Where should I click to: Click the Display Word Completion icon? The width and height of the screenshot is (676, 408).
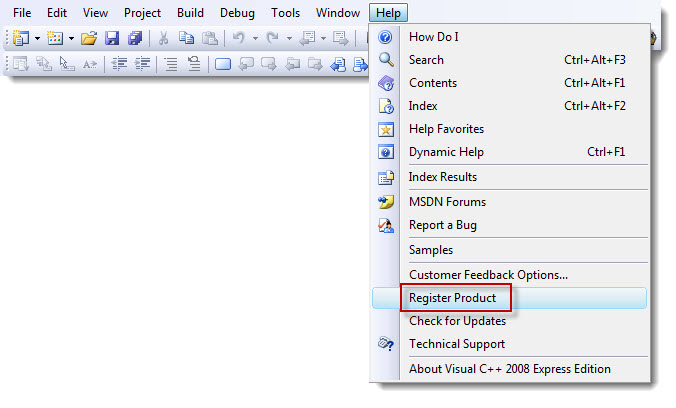90,64
